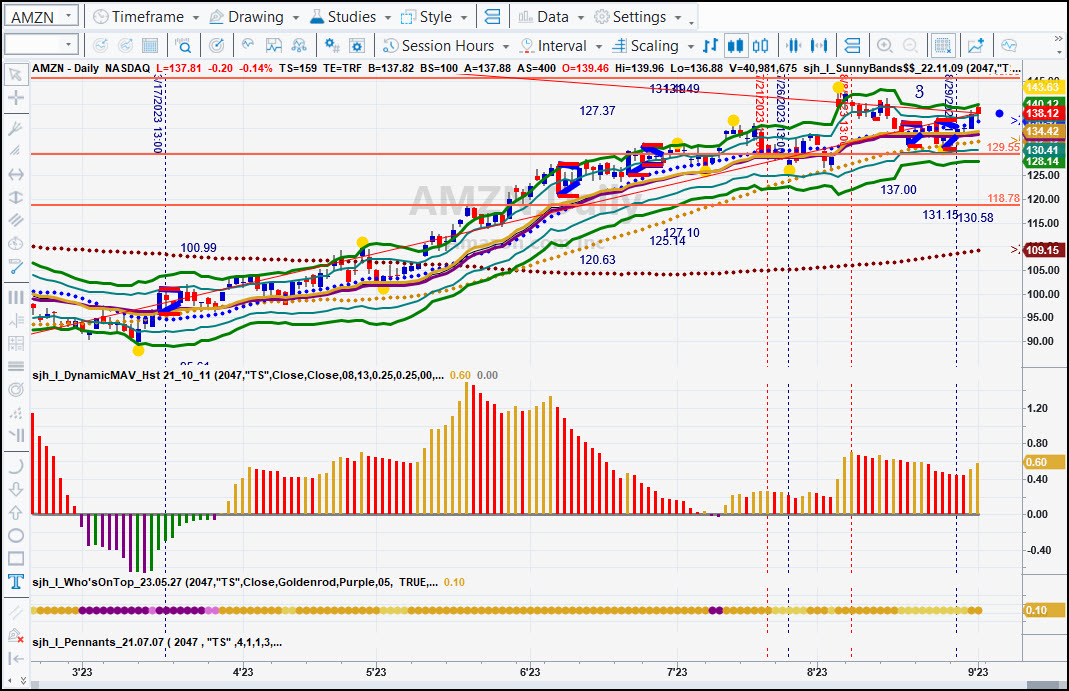1069x691 pixels.
Task: Click the zoom in magnifier icon
Action: (x=884, y=46)
